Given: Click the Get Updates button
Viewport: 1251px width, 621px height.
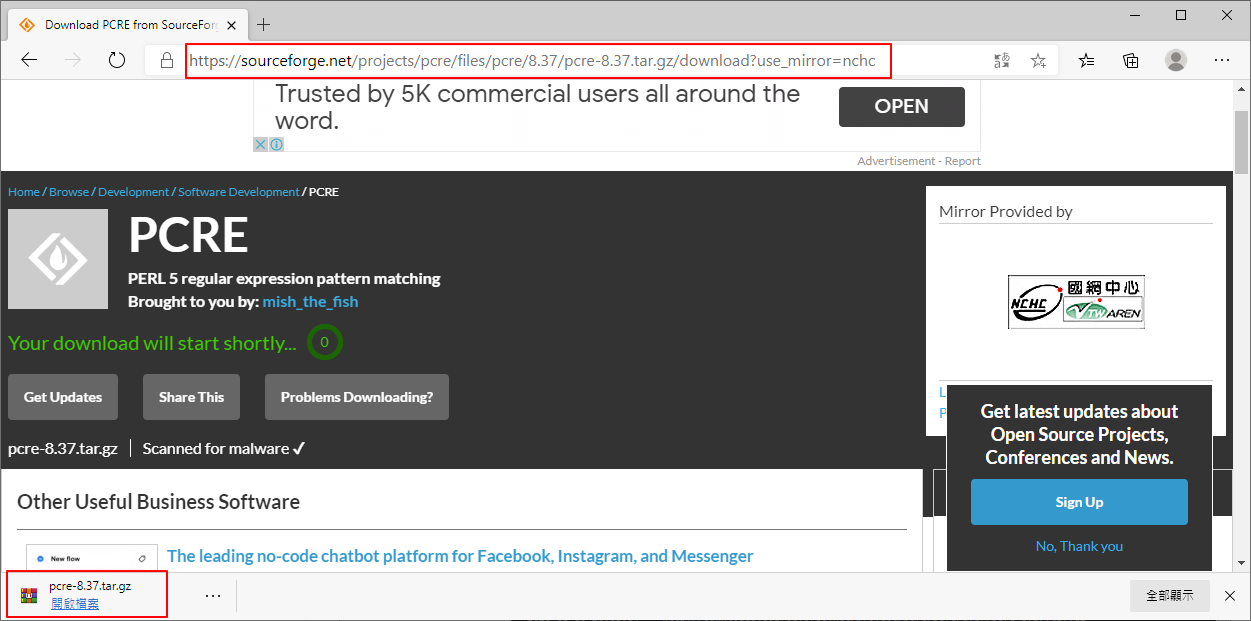Looking at the screenshot, I should [x=63, y=397].
